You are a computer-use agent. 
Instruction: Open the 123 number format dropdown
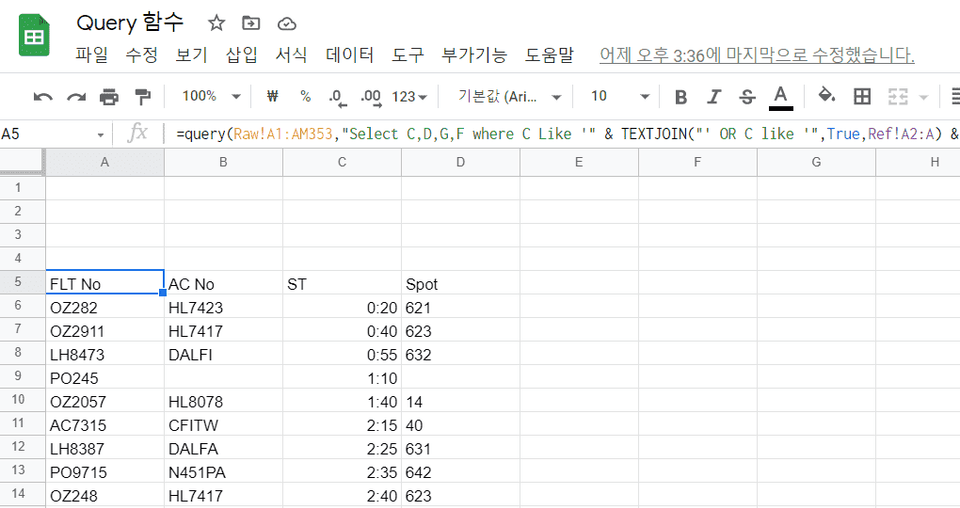[x=409, y=97]
